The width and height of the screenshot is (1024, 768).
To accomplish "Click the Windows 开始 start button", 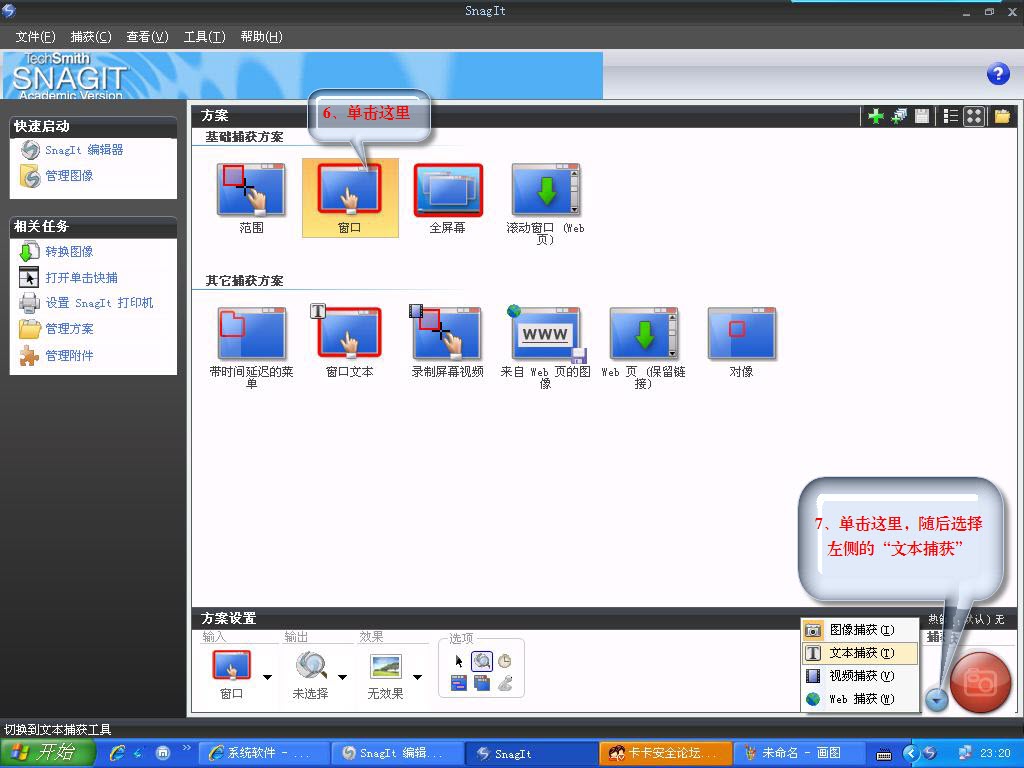I will (x=47, y=753).
